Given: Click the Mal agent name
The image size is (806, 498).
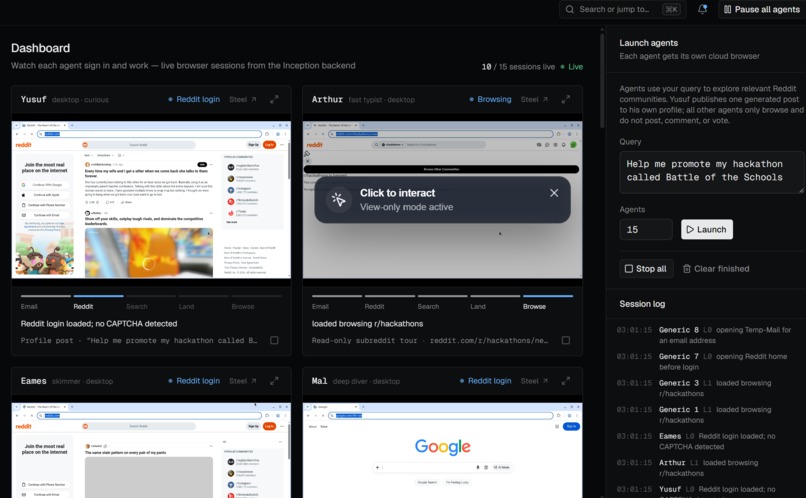Looking at the screenshot, I should (x=319, y=381).
